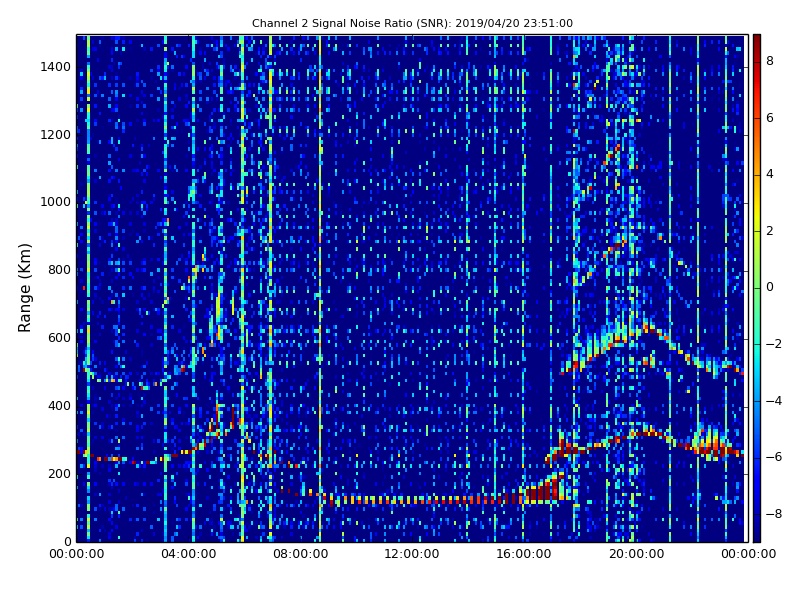Click the colorbar value 8 label
Image resolution: width=800 pixels, height=600 pixels.
tap(770, 61)
